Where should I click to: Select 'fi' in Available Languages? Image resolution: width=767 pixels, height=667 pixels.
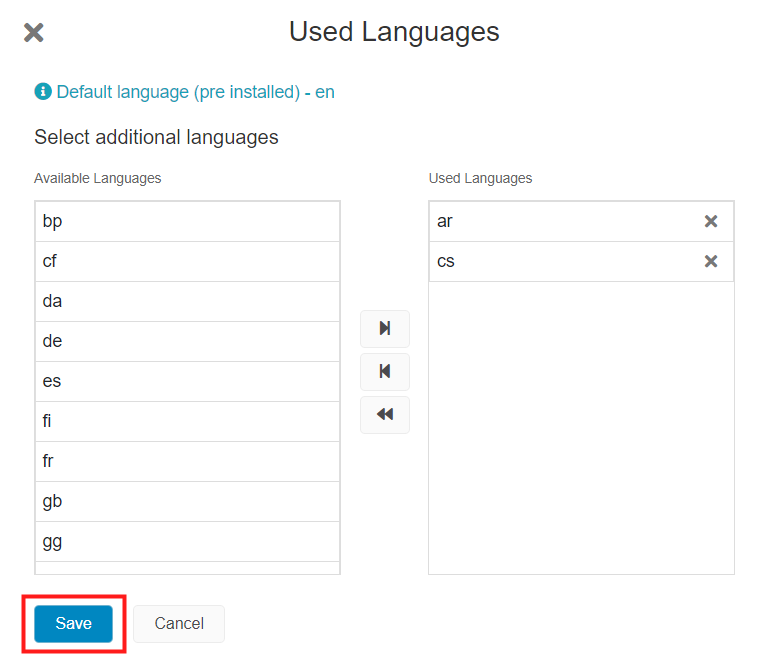tap(187, 422)
